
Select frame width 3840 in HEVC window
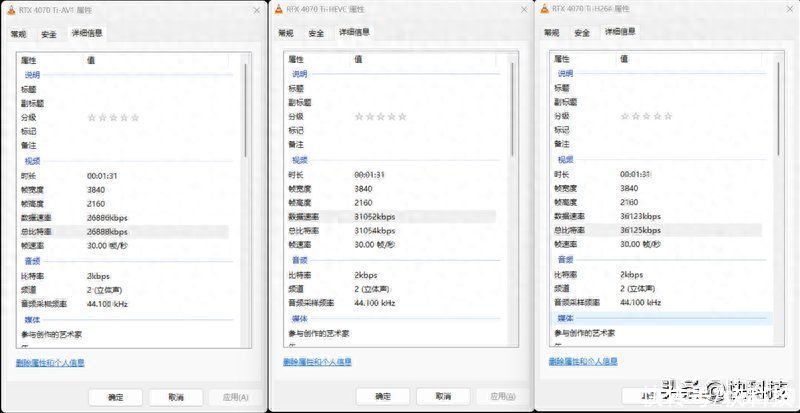click(363, 189)
